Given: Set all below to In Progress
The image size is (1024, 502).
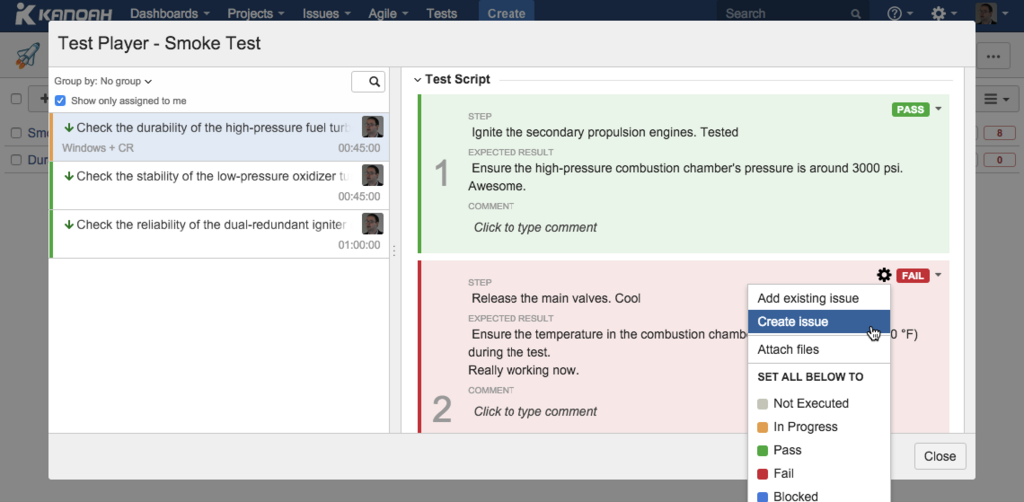Looking at the screenshot, I should tap(818, 427).
